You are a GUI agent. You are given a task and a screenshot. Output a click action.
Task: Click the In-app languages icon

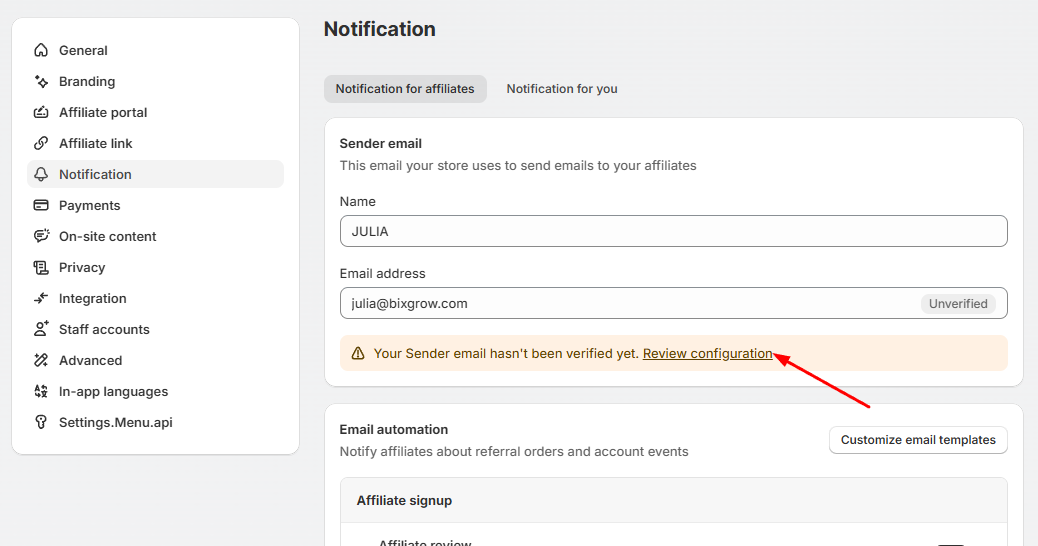[41, 391]
